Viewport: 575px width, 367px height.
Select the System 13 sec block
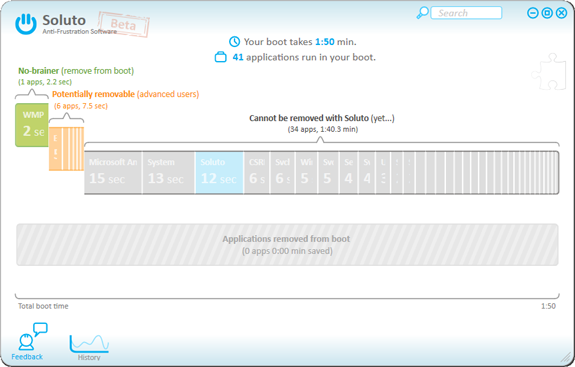tap(168, 172)
